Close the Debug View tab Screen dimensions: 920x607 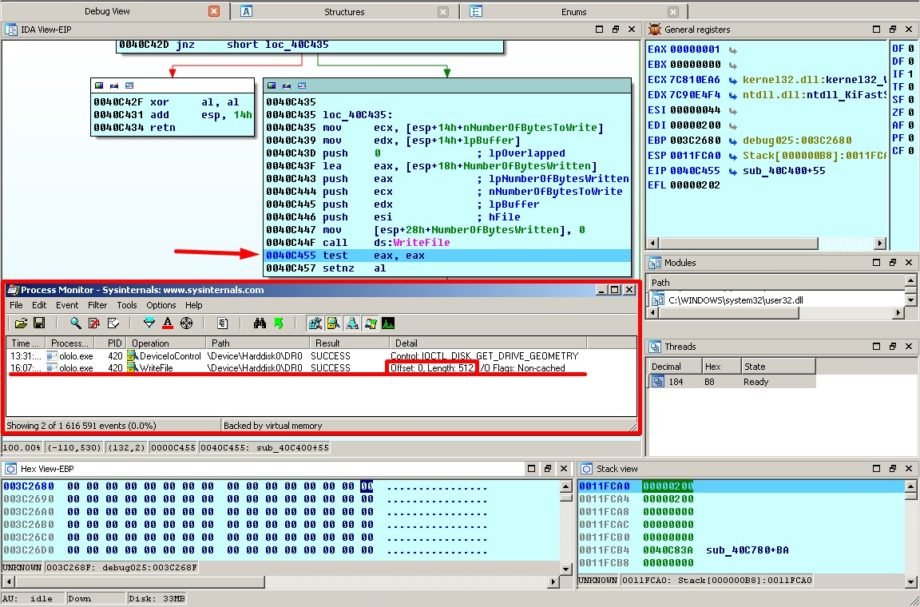[x=214, y=11]
